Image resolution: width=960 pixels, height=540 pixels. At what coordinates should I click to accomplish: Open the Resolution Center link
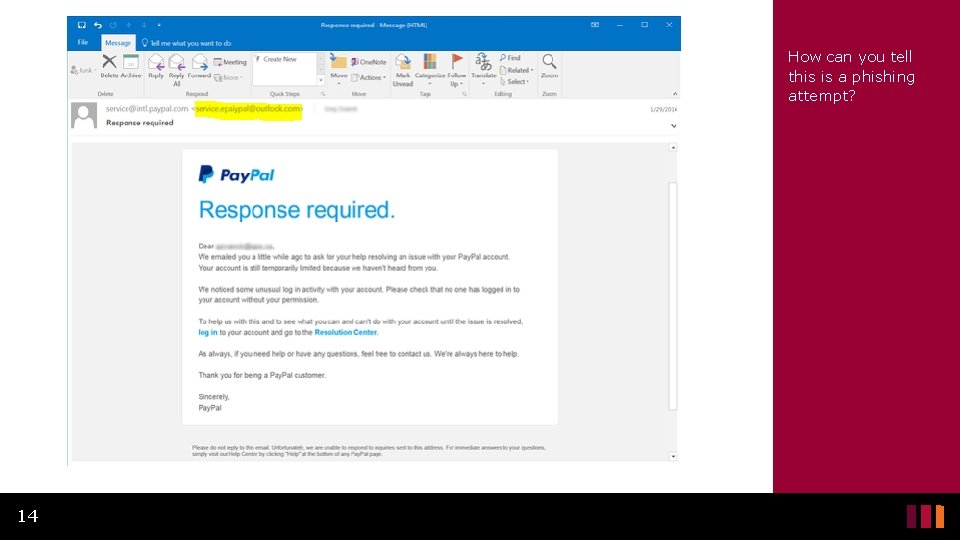point(345,332)
